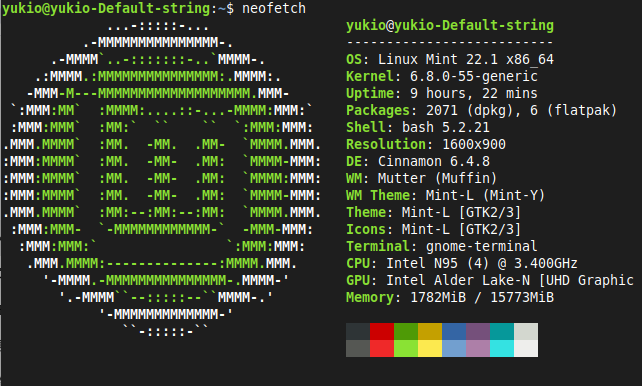Click the Resolution 1600x900 text
Viewport: 642px width, 386px height.
tap(426, 144)
